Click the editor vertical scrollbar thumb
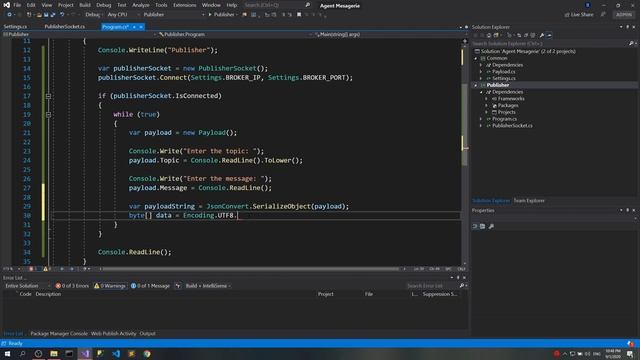Viewport: 640px width, 360px height. coord(464,124)
